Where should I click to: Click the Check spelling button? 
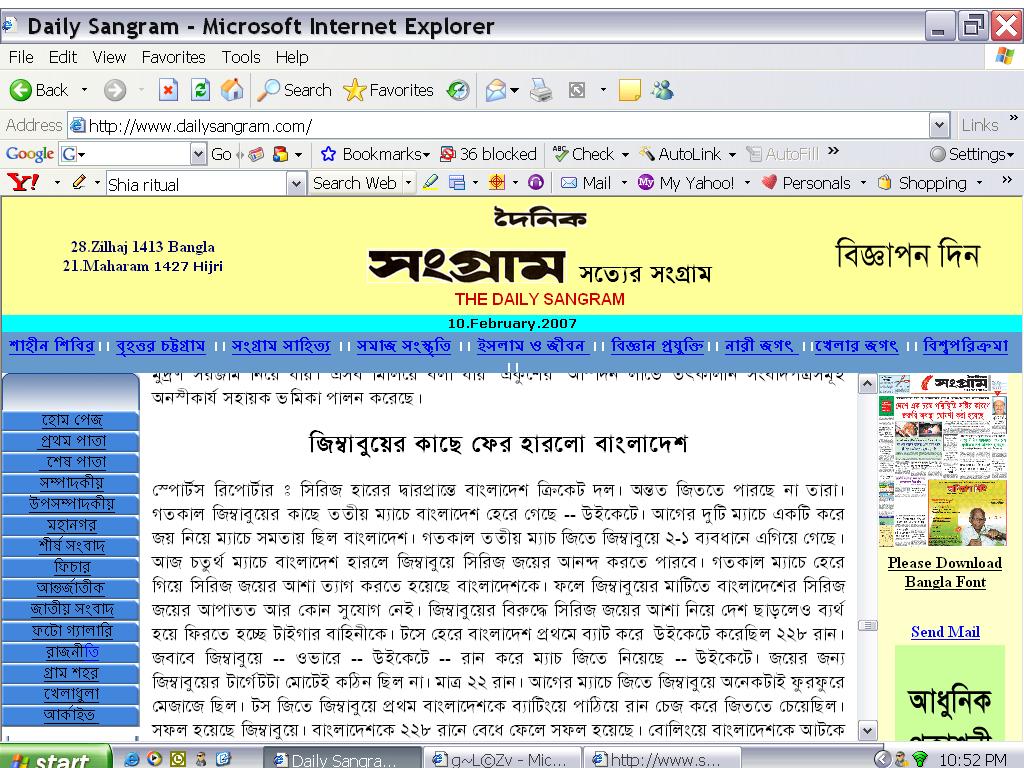point(584,154)
